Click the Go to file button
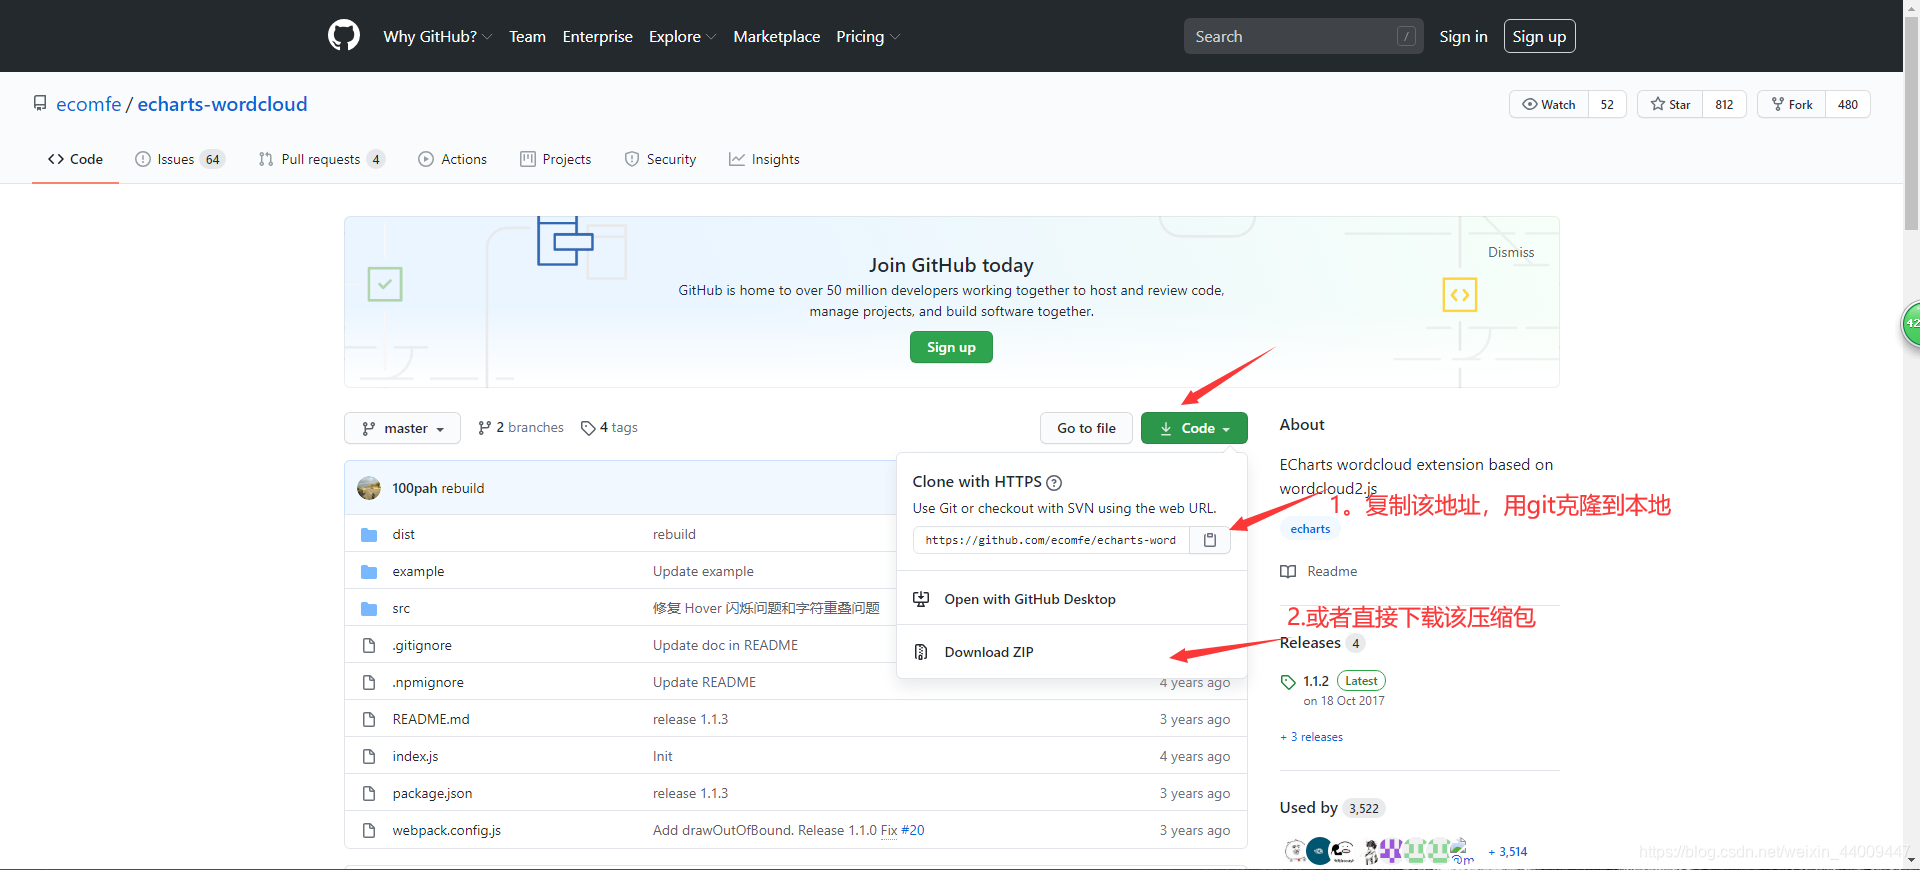Image resolution: width=1920 pixels, height=870 pixels. 1086,428
